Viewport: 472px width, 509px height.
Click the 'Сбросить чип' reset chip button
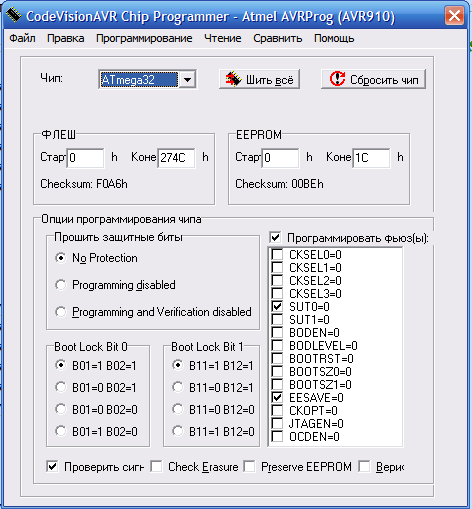373,79
